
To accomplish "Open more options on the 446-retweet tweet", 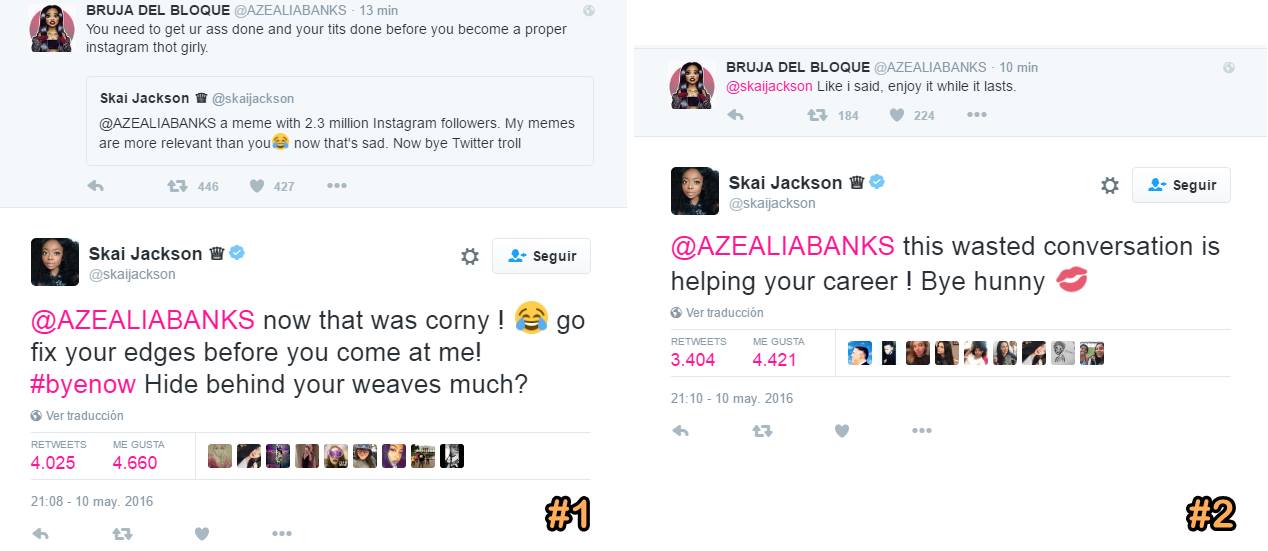I will pos(337,186).
